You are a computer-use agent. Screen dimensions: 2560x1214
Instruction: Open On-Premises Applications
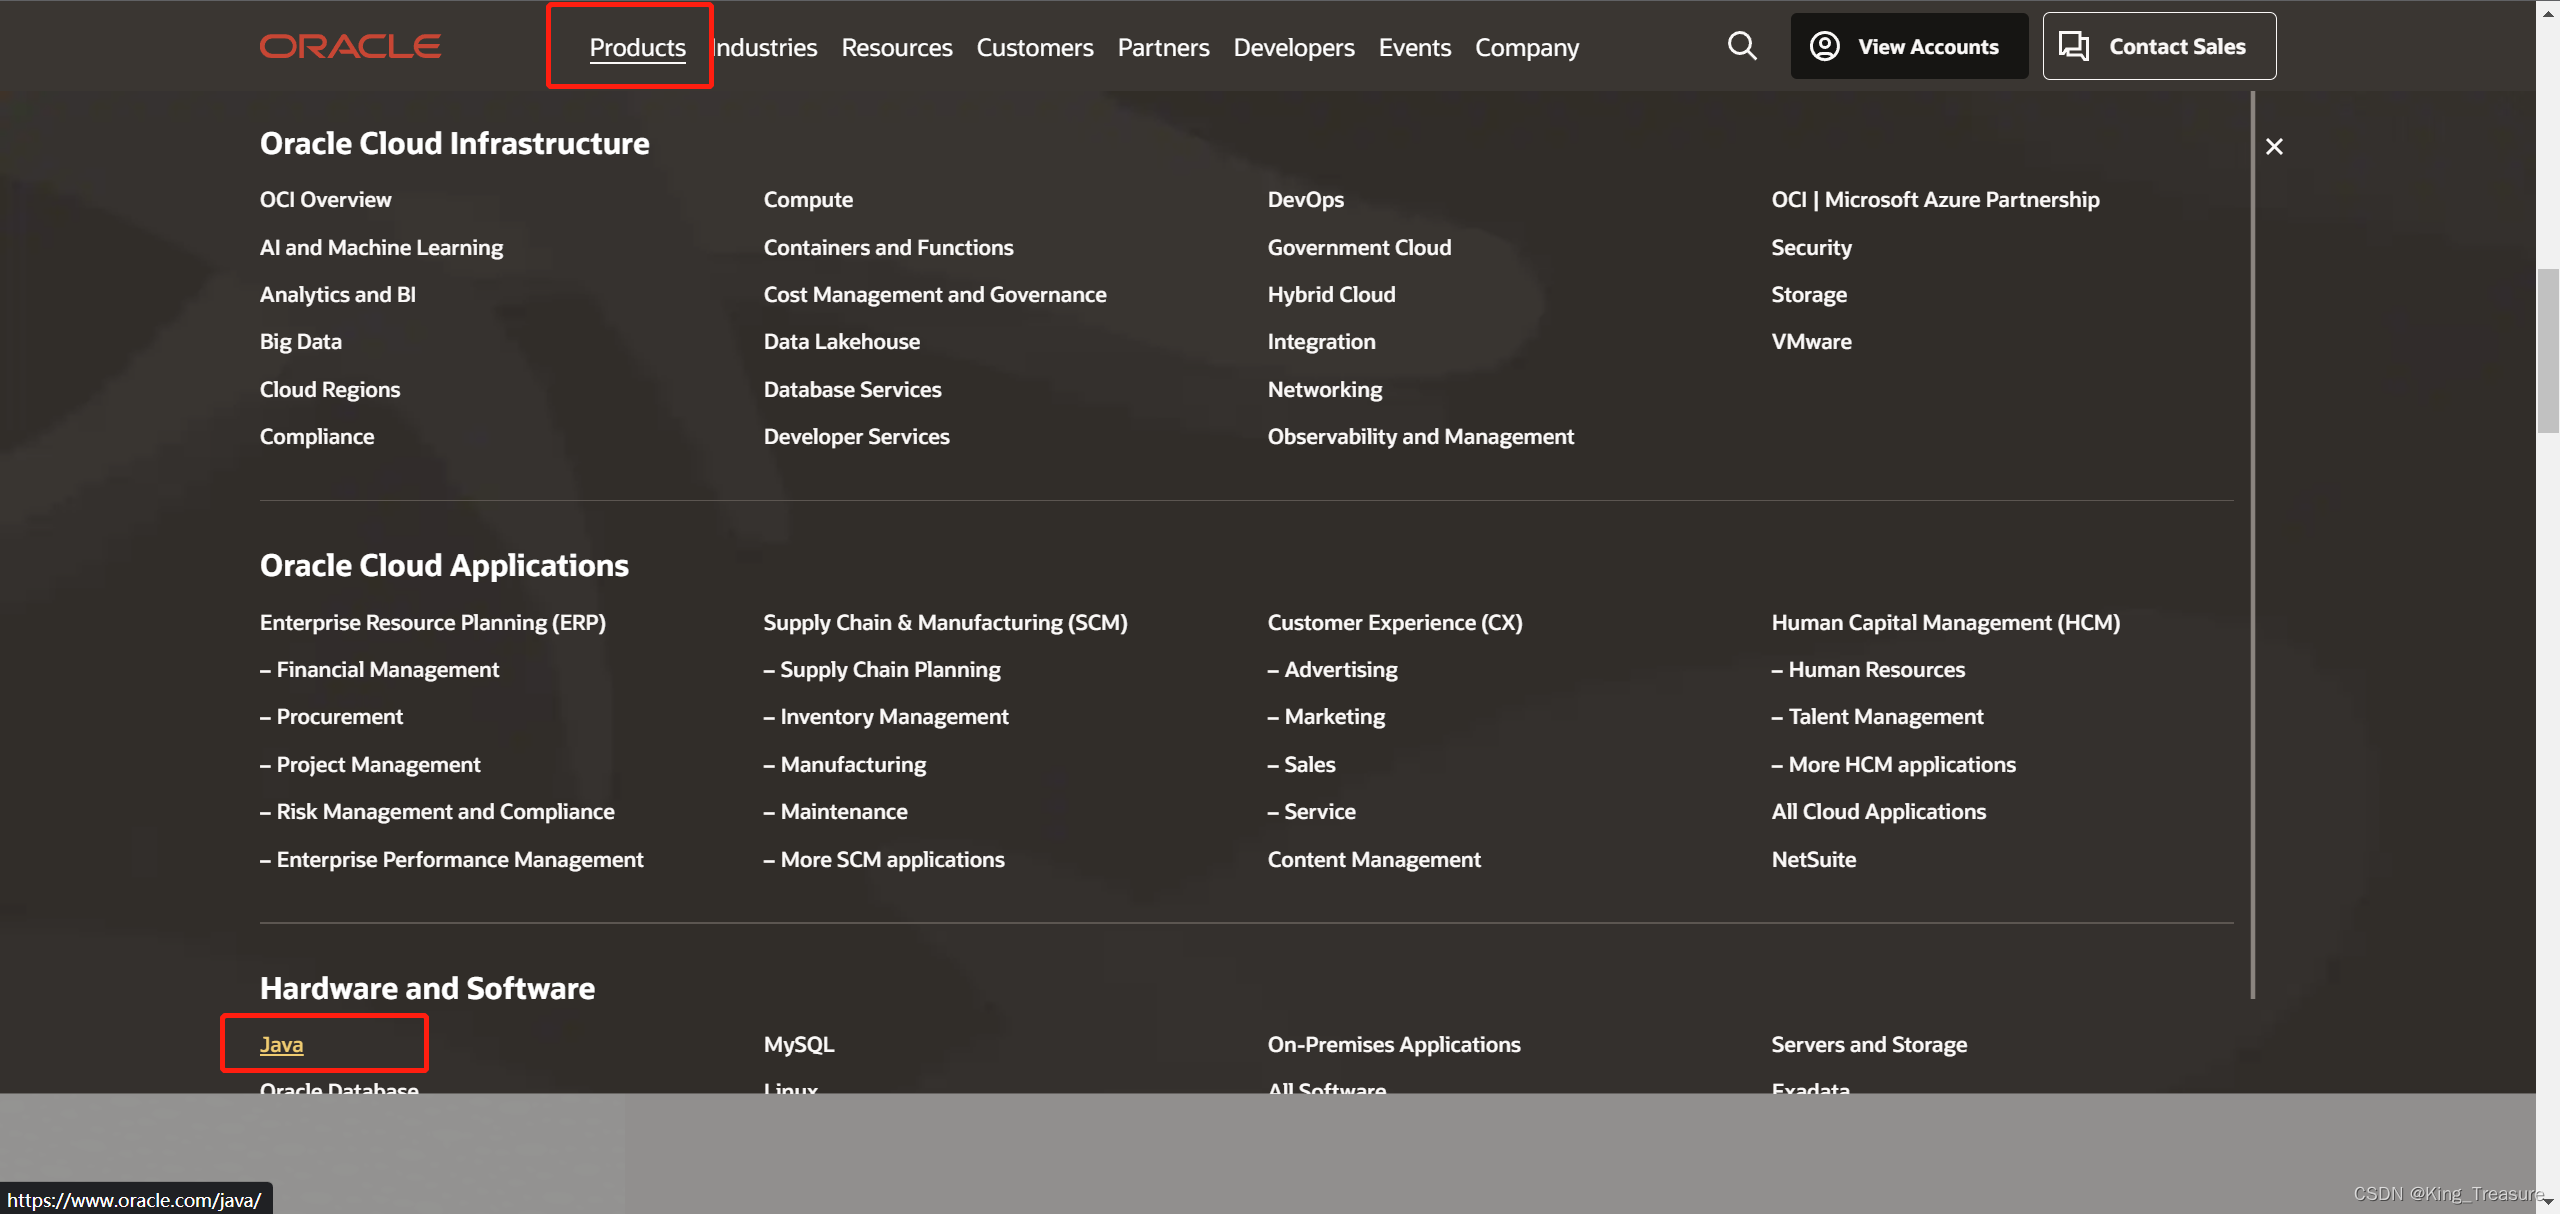click(x=1394, y=1044)
